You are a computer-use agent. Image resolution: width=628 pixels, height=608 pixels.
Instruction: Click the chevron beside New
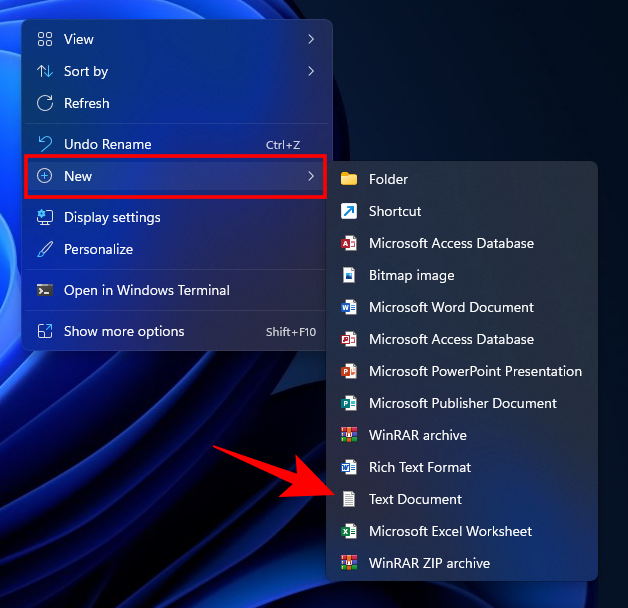pyautogui.click(x=311, y=176)
